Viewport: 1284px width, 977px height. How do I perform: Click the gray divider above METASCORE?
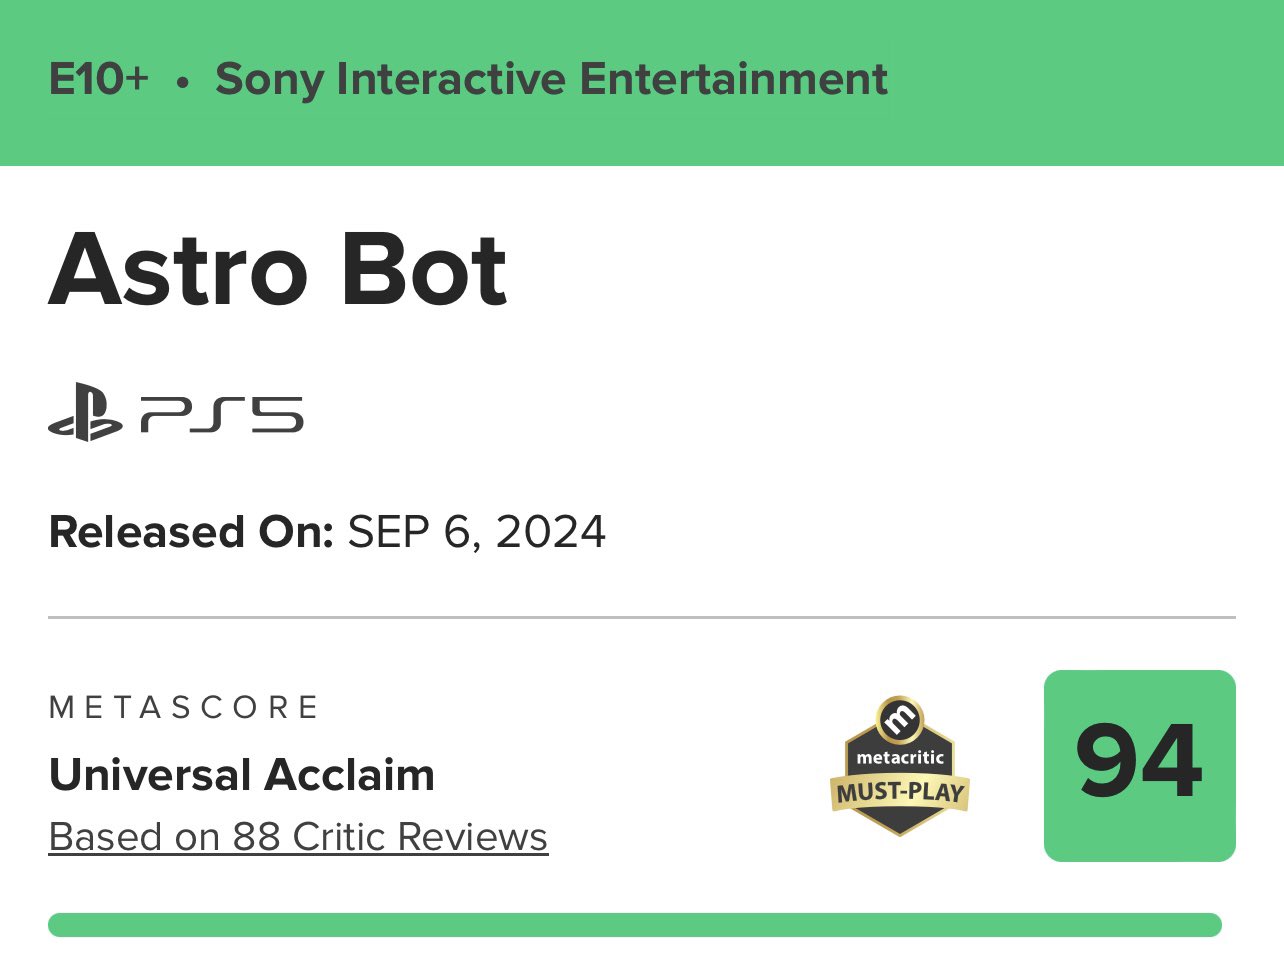pyautogui.click(x=641, y=618)
